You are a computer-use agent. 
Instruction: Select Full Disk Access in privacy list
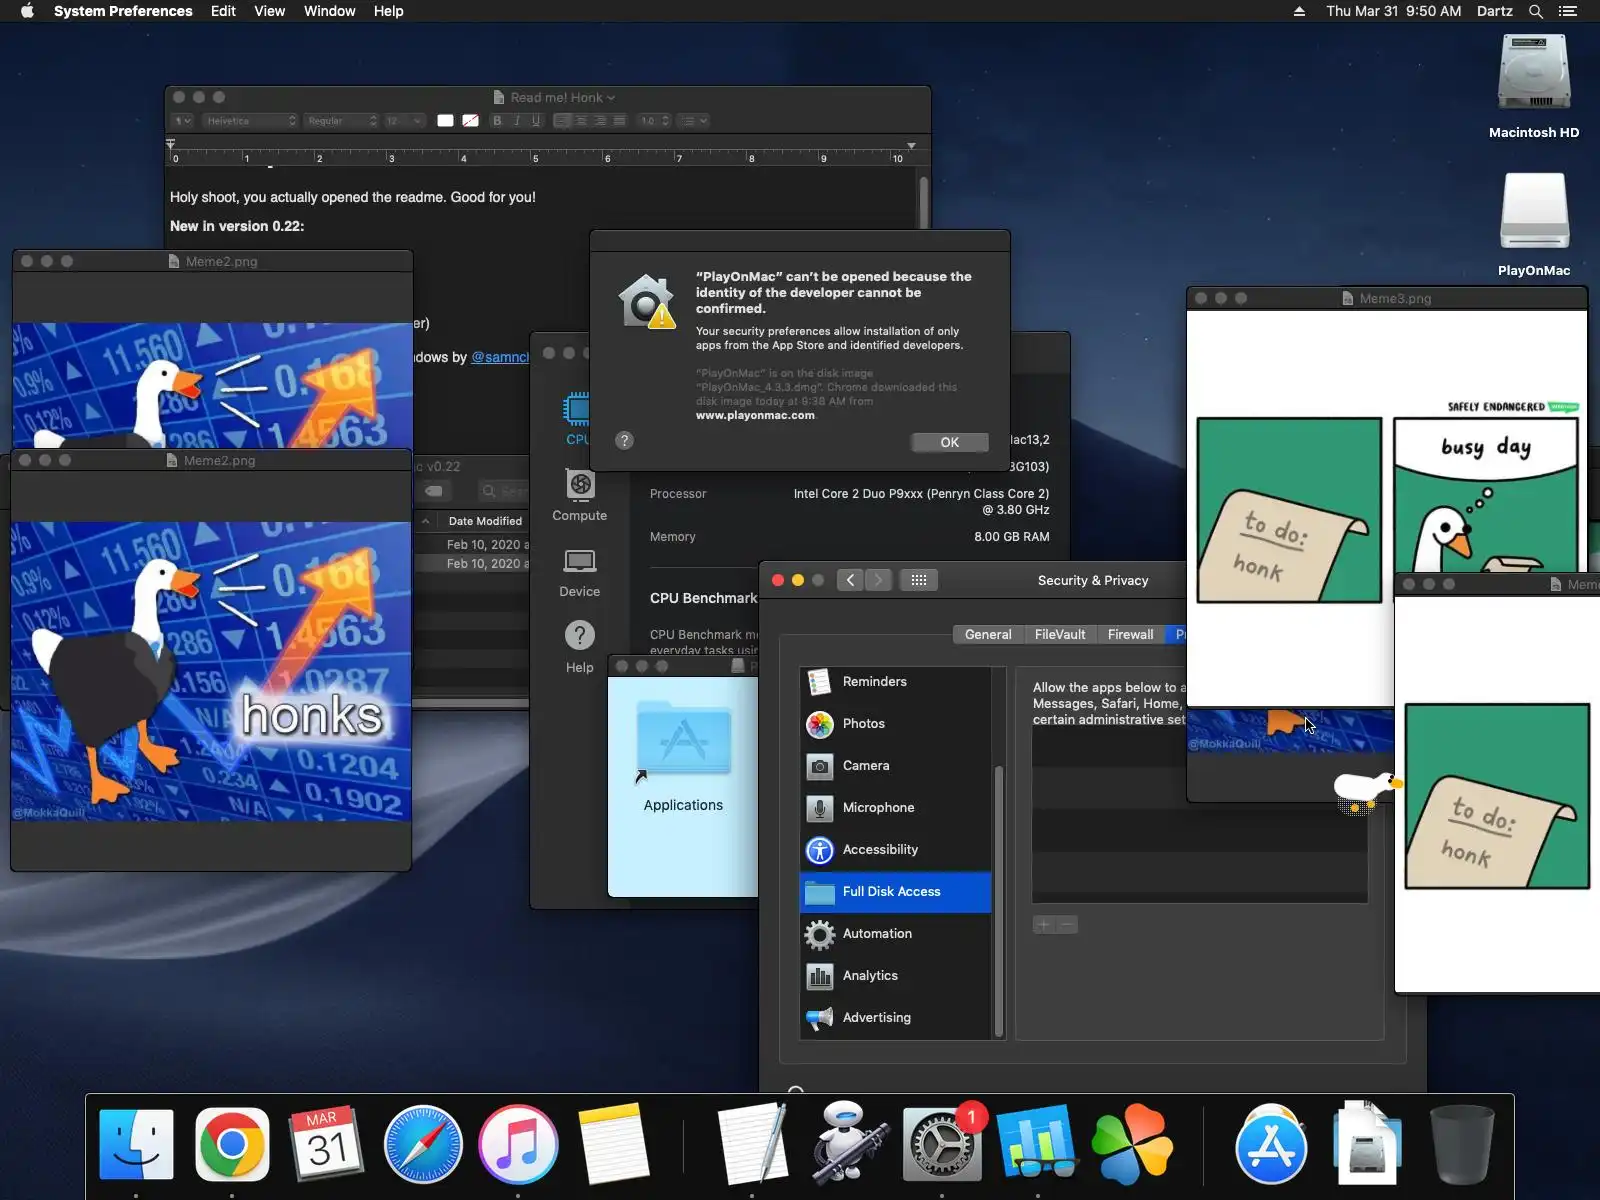pos(896,891)
